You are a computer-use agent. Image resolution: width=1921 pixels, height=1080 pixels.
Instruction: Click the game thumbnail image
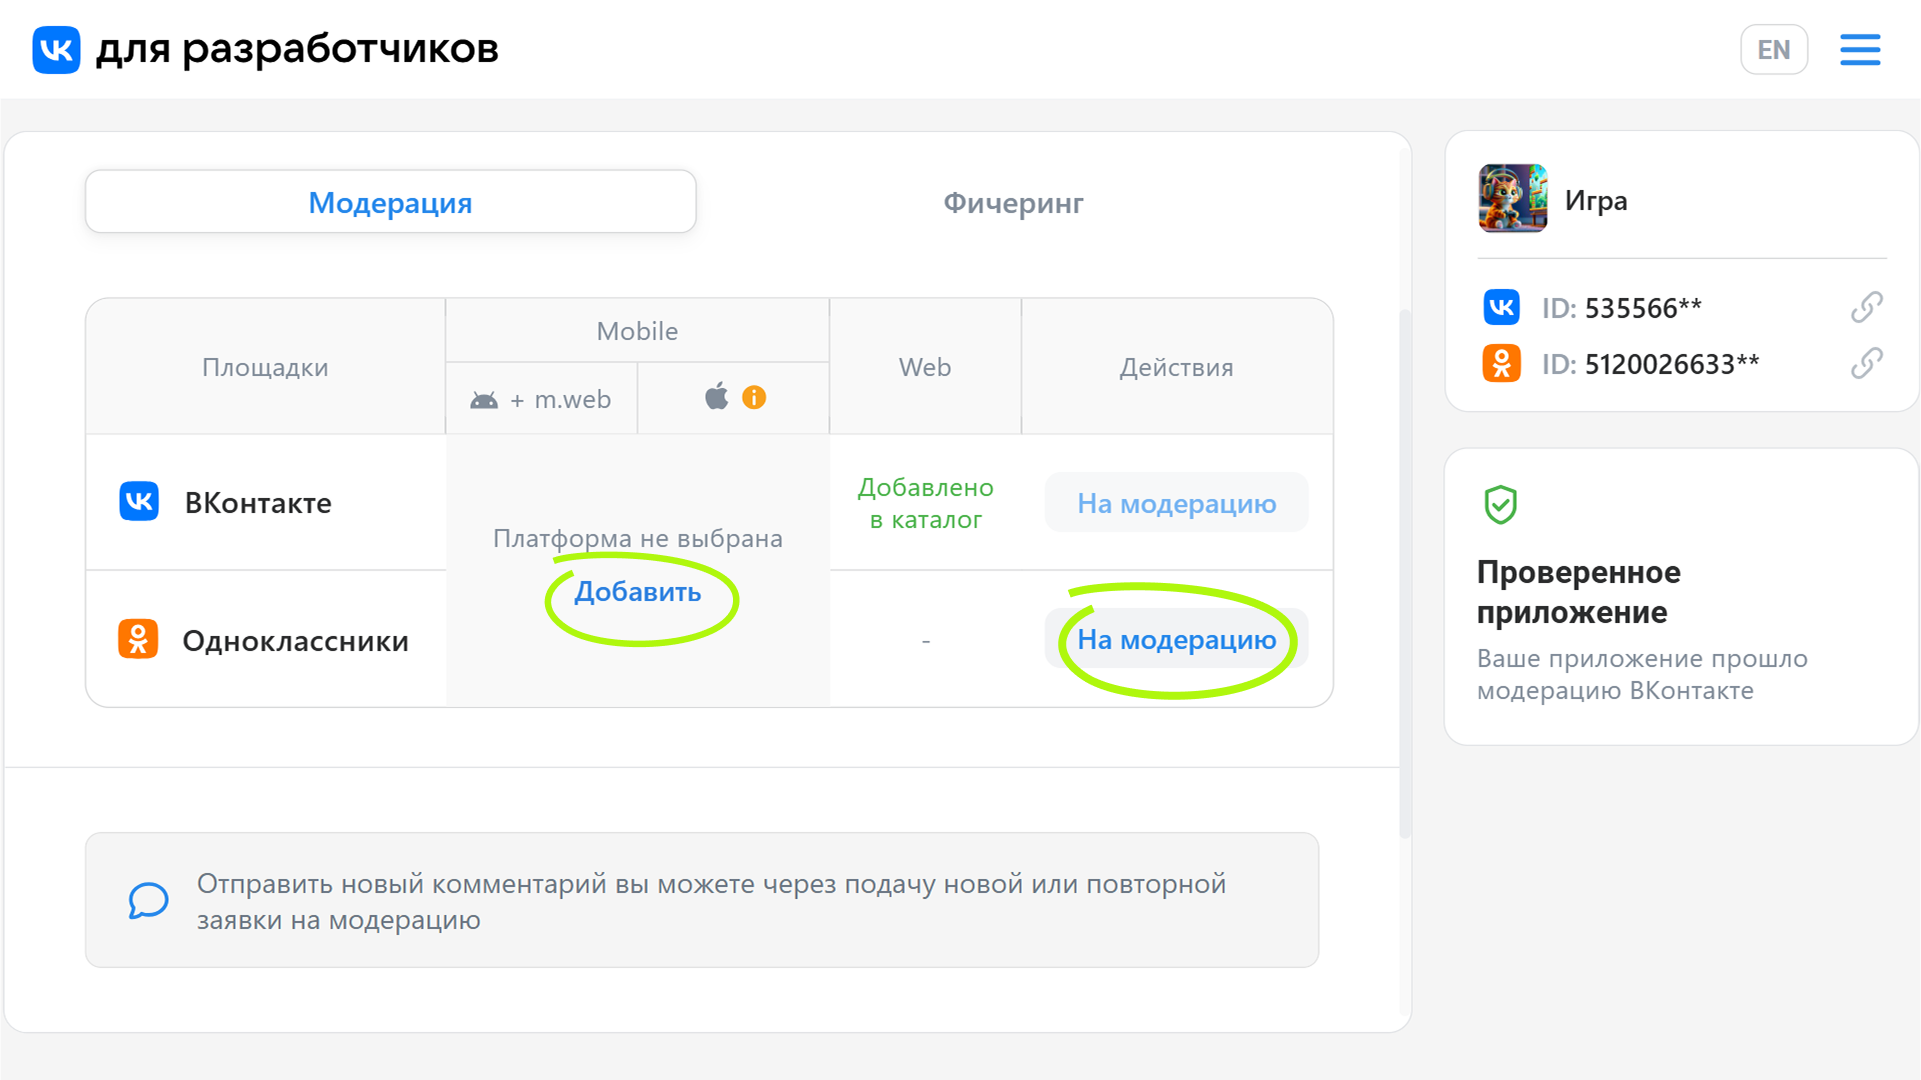(x=1512, y=199)
